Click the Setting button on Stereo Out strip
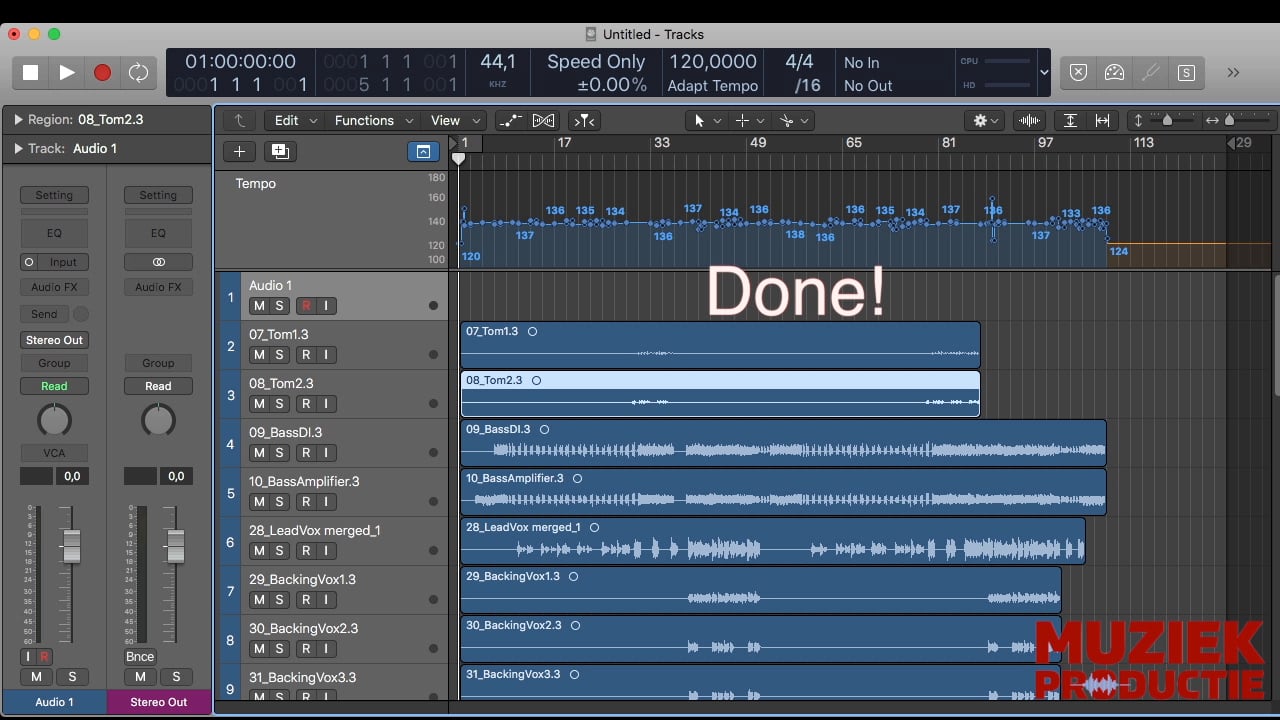This screenshot has height=720, width=1280. pyautogui.click(x=158, y=195)
